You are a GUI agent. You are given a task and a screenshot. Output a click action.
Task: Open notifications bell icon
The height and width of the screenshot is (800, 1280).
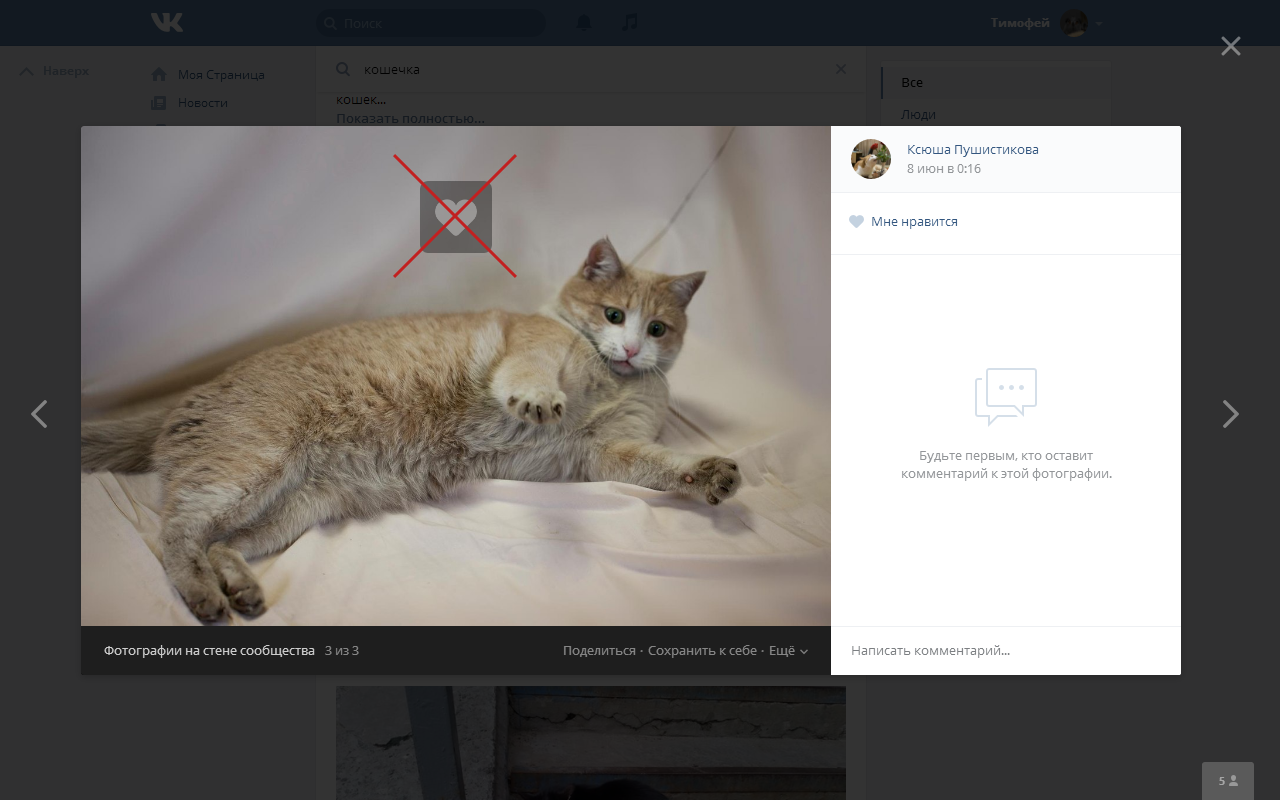click(584, 22)
